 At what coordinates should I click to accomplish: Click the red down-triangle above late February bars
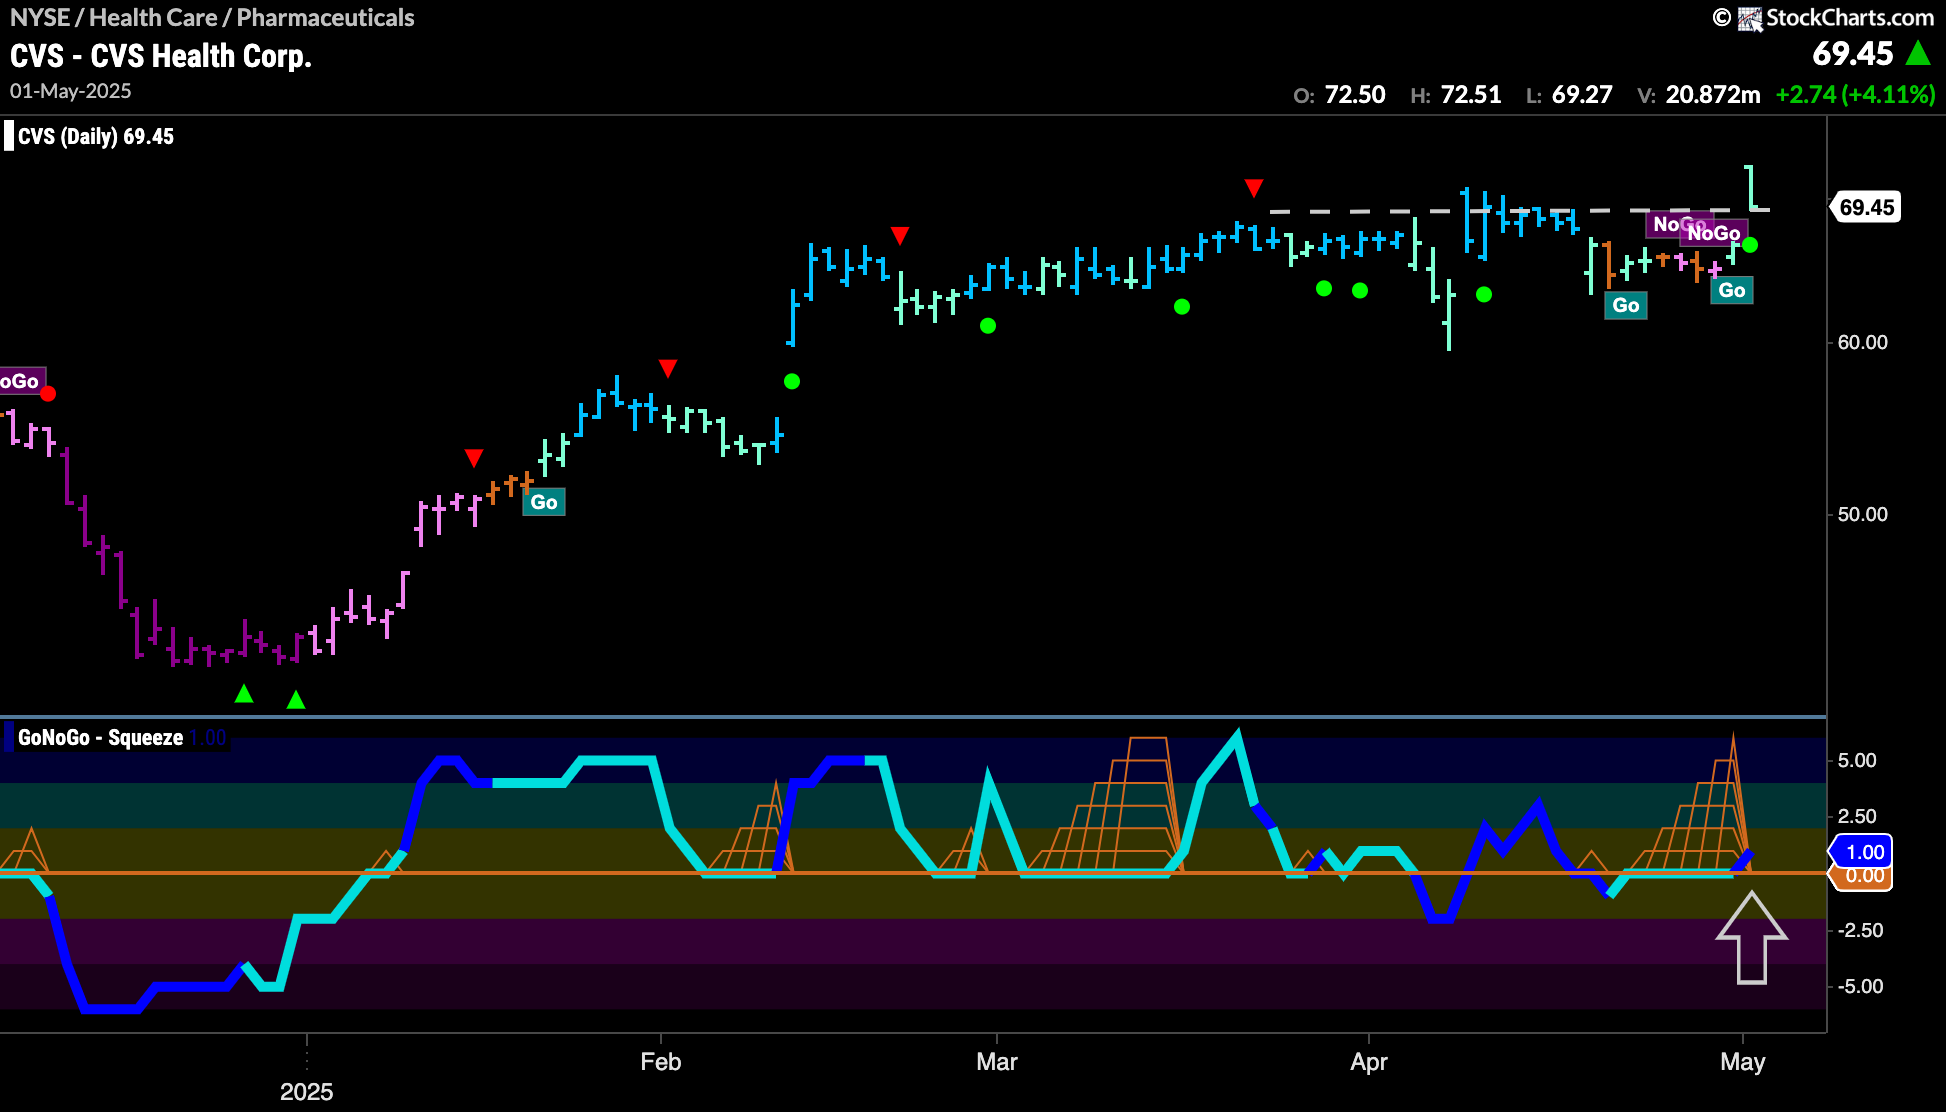(900, 235)
